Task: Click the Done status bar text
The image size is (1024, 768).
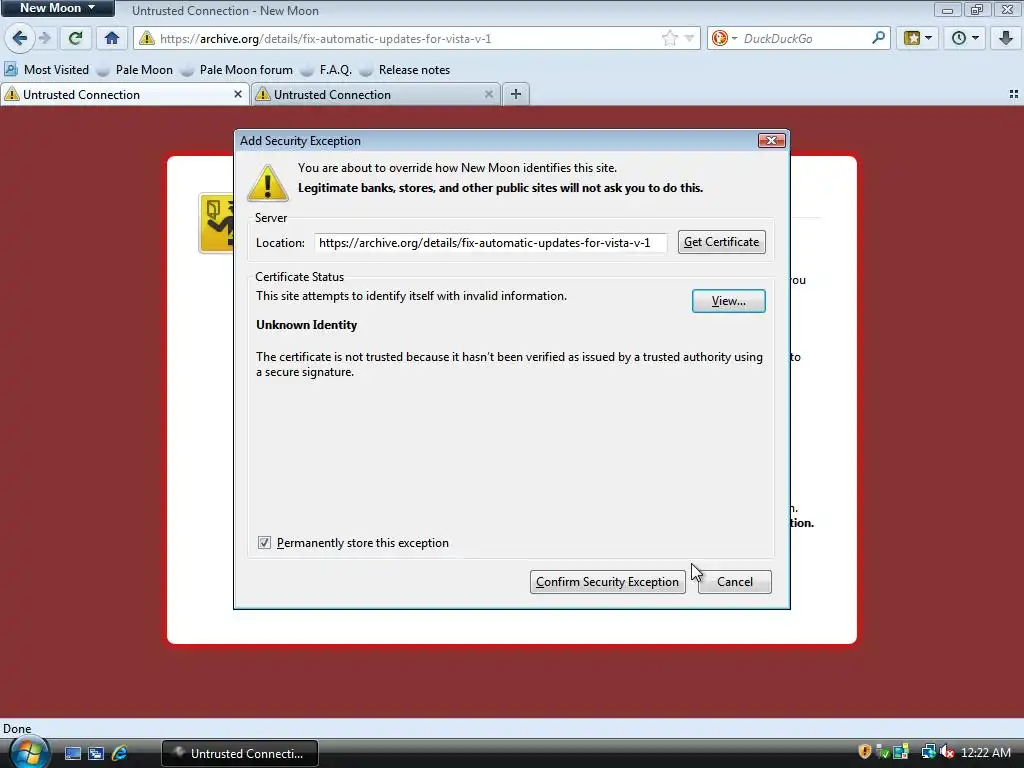Action: 17,729
